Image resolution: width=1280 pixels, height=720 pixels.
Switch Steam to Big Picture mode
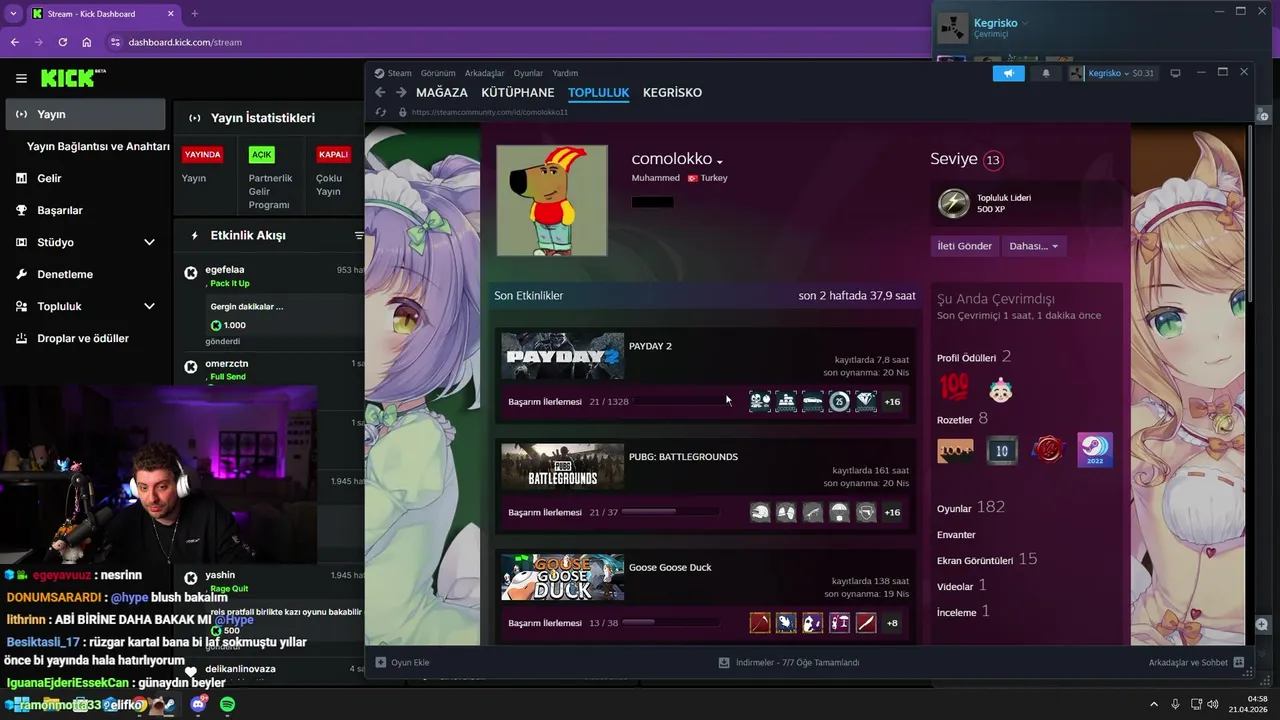pyautogui.click(x=1176, y=73)
